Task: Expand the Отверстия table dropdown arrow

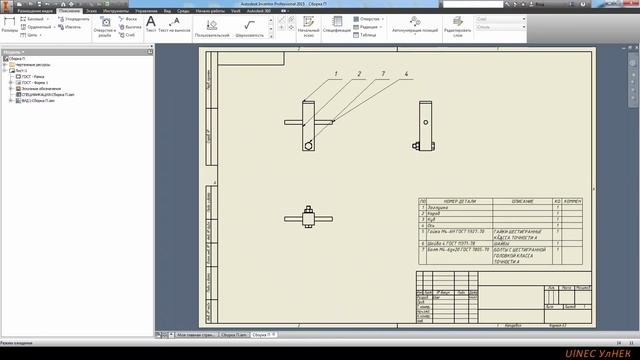Action: tap(383, 19)
